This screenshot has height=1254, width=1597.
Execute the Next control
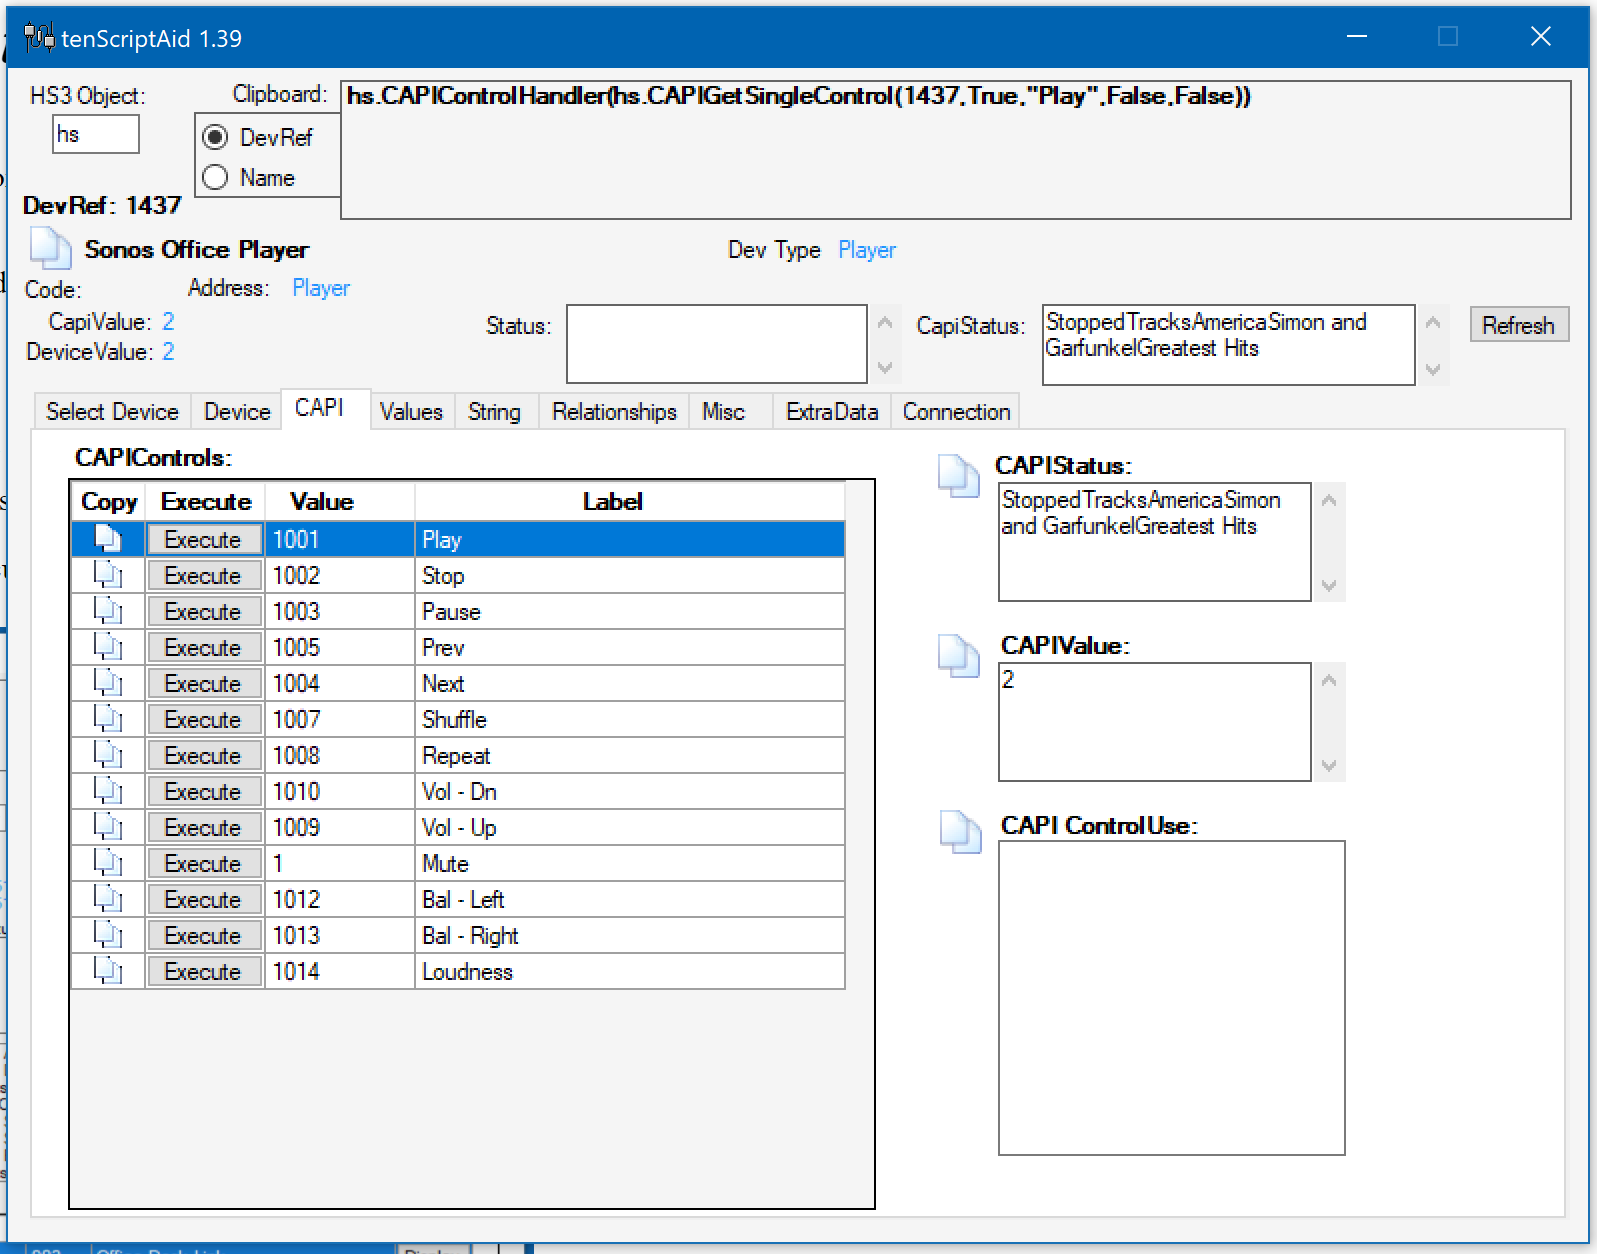204,684
